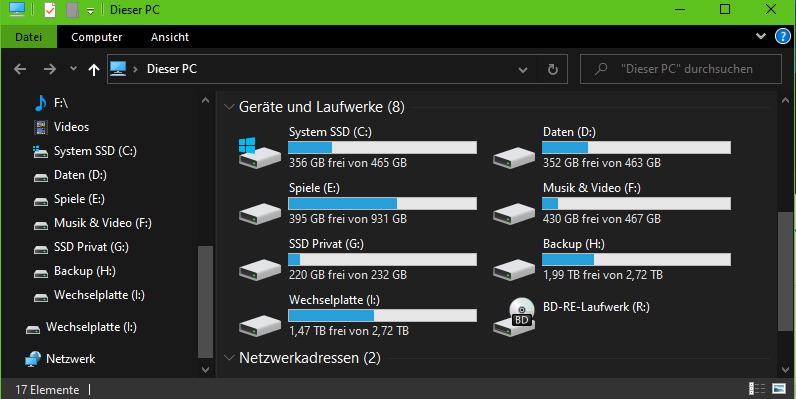Select the BD-RE-Laufwerk (R:) disc icon
The image size is (796, 399).
[513, 317]
